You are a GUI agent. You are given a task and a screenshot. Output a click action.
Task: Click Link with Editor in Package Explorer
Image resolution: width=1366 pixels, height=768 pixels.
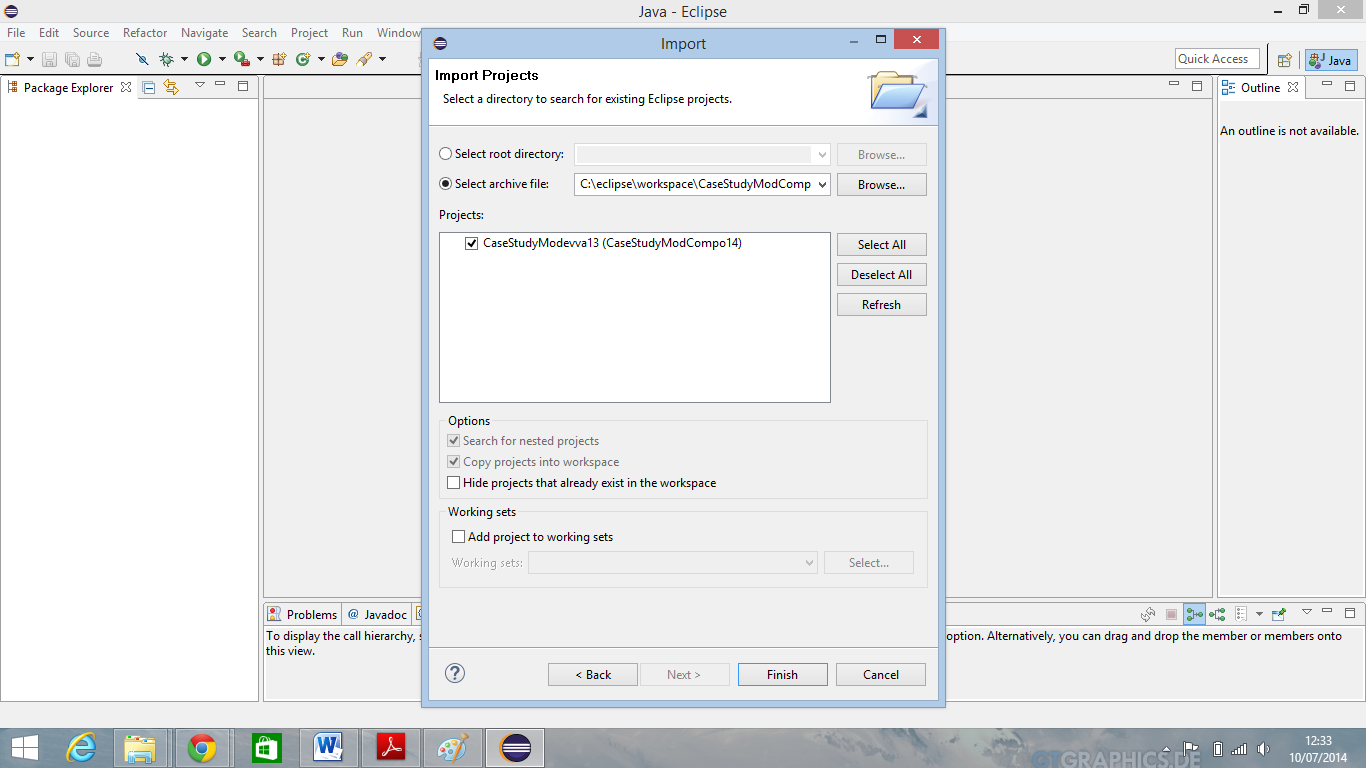(171, 87)
